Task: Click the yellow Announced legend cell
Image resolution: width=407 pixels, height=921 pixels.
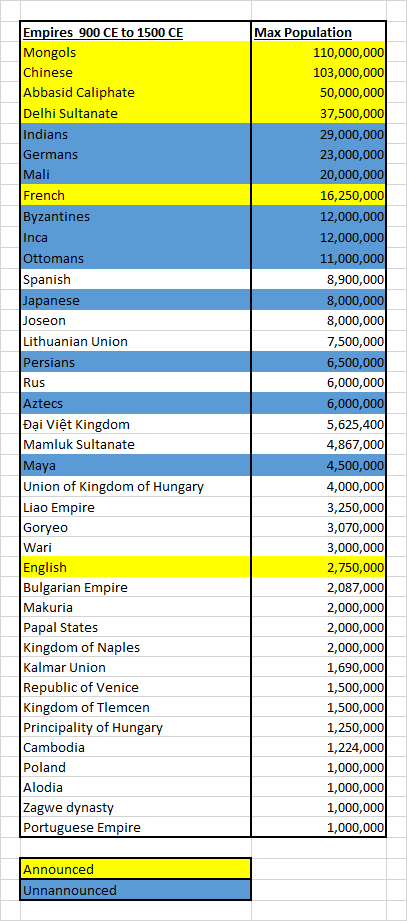Action: click(x=136, y=869)
